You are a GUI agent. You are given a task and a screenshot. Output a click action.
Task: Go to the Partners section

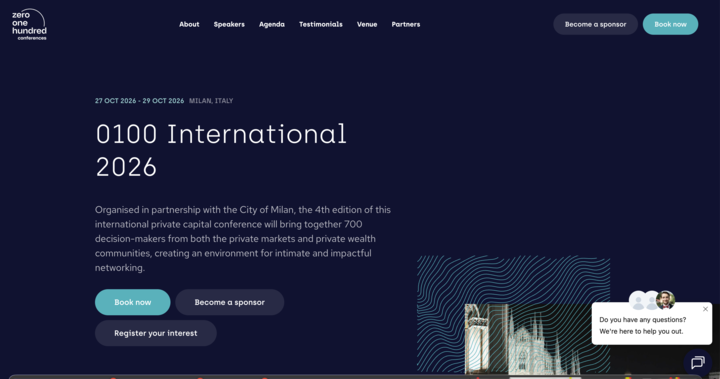[x=406, y=24]
